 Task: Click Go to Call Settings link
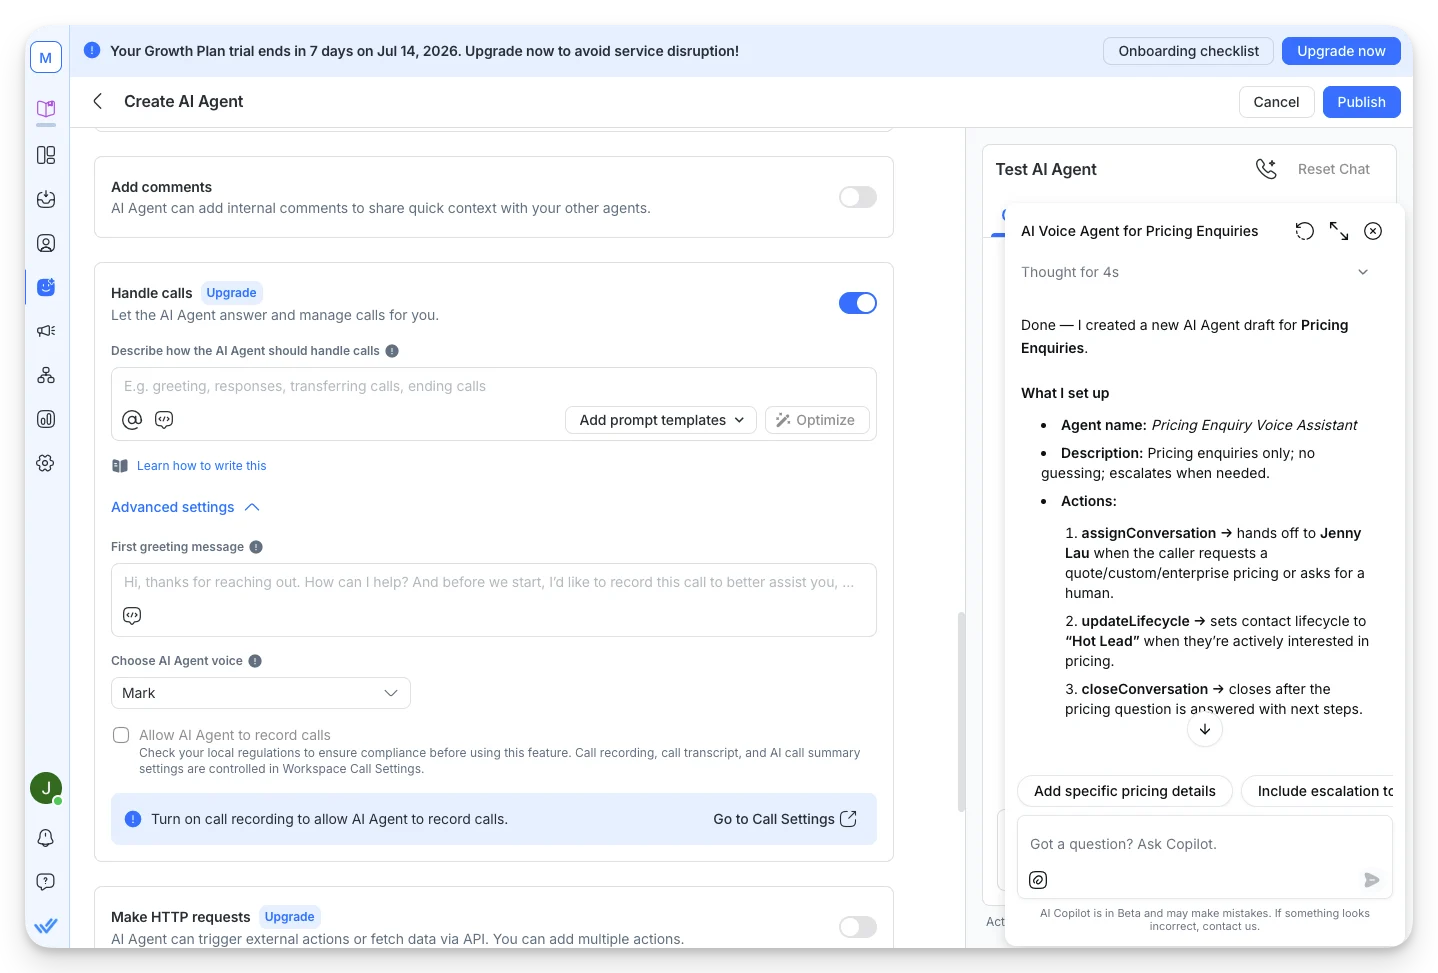(x=785, y=819)
